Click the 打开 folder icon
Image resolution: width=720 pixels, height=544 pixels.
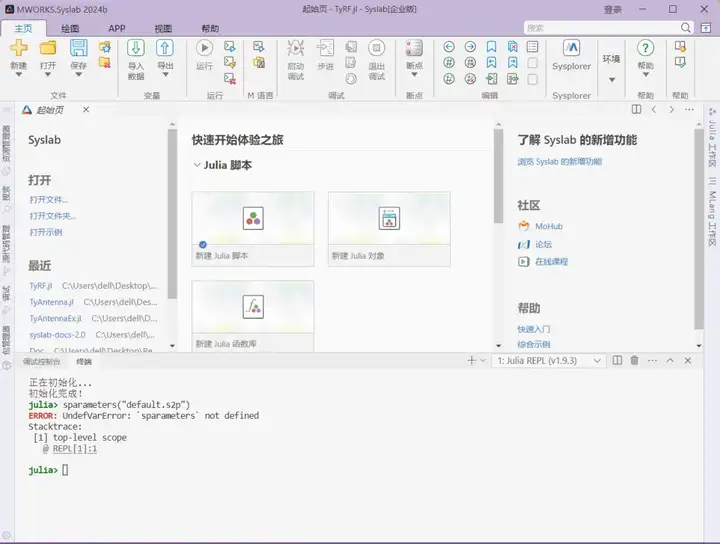coord(48,48)
